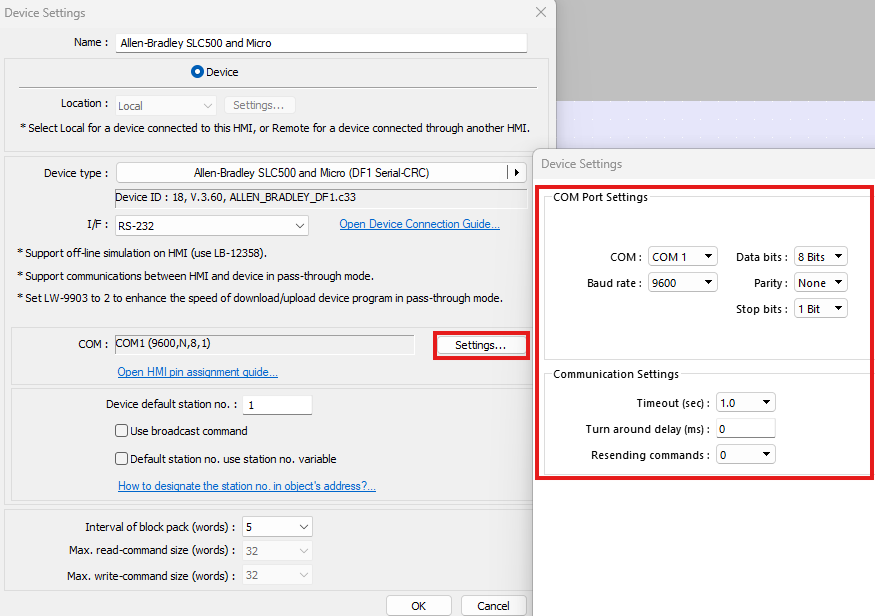The width and height of the screenshot is (875, 616).
Task: Click the off-line simulation LB-12358 note
Action: (x=142, y=253)
